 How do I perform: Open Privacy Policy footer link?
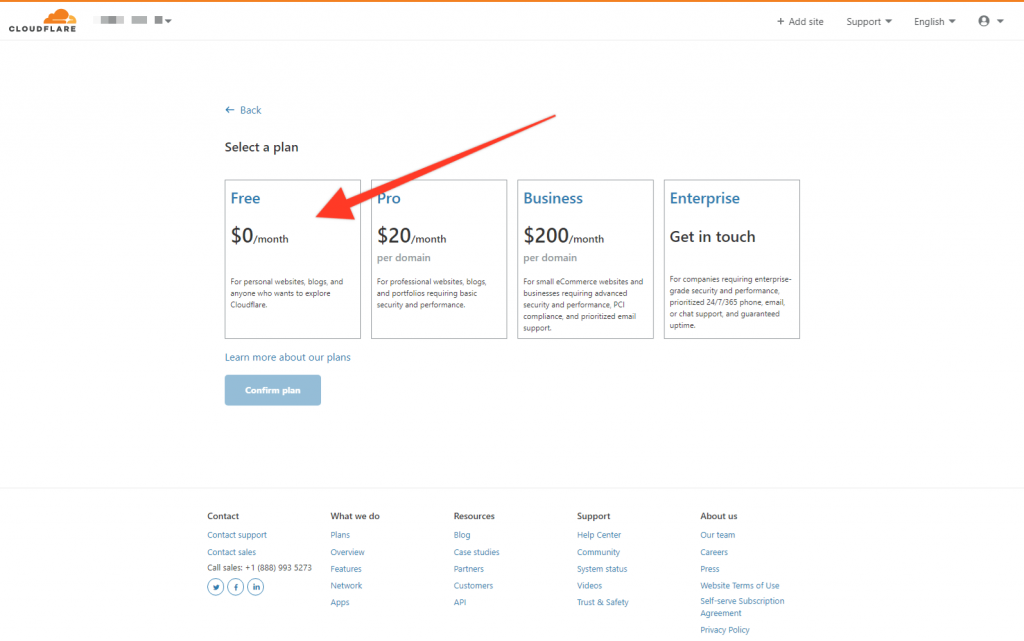click(x=724, y=630)
